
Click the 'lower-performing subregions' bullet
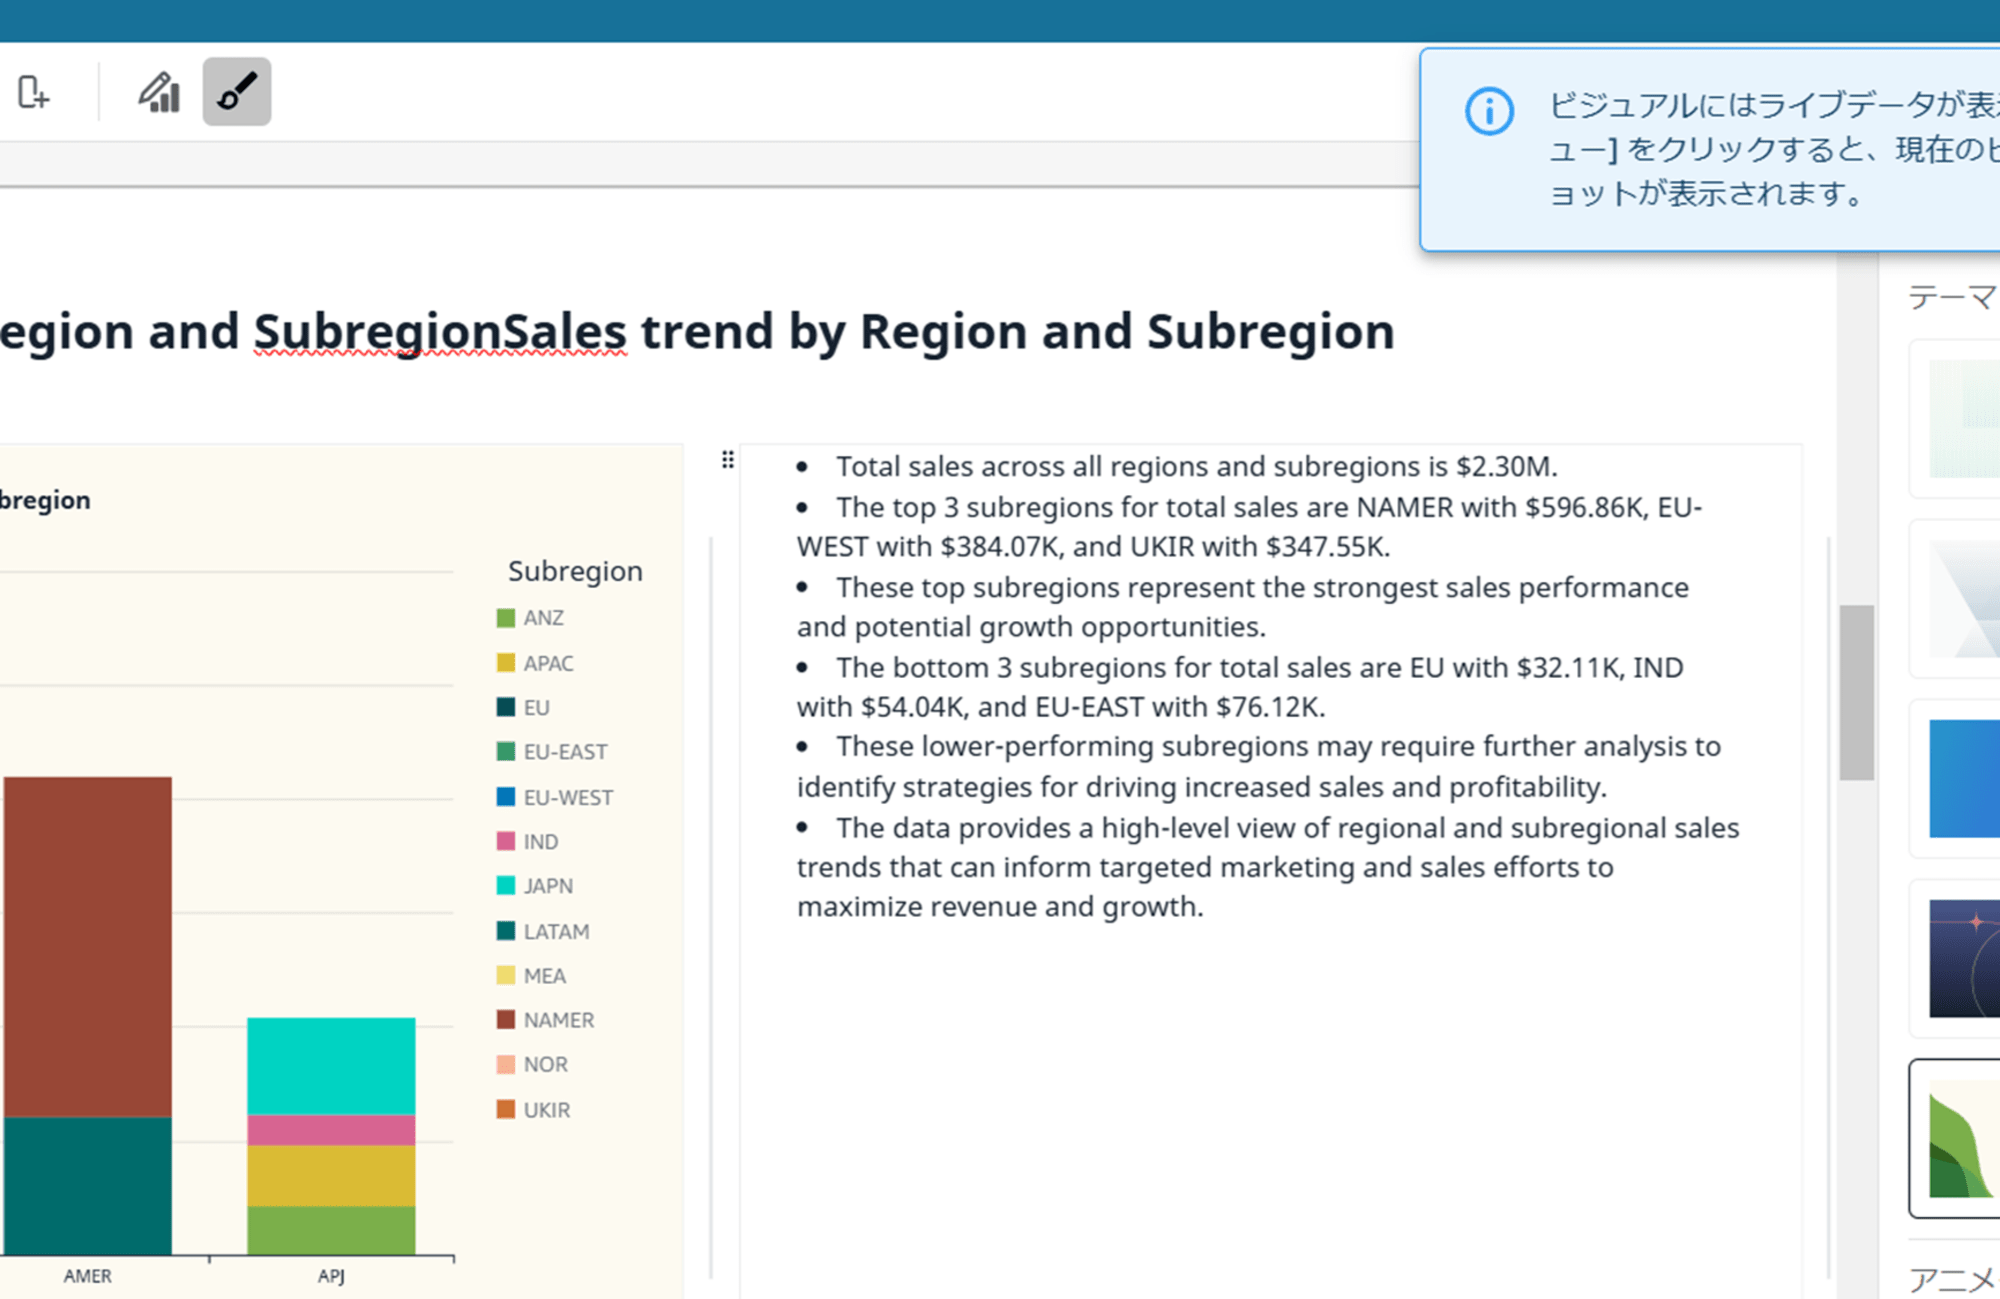coord(1258,767)
